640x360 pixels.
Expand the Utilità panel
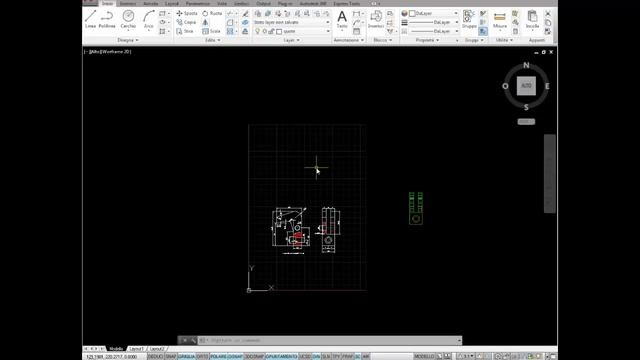point(504,40)
